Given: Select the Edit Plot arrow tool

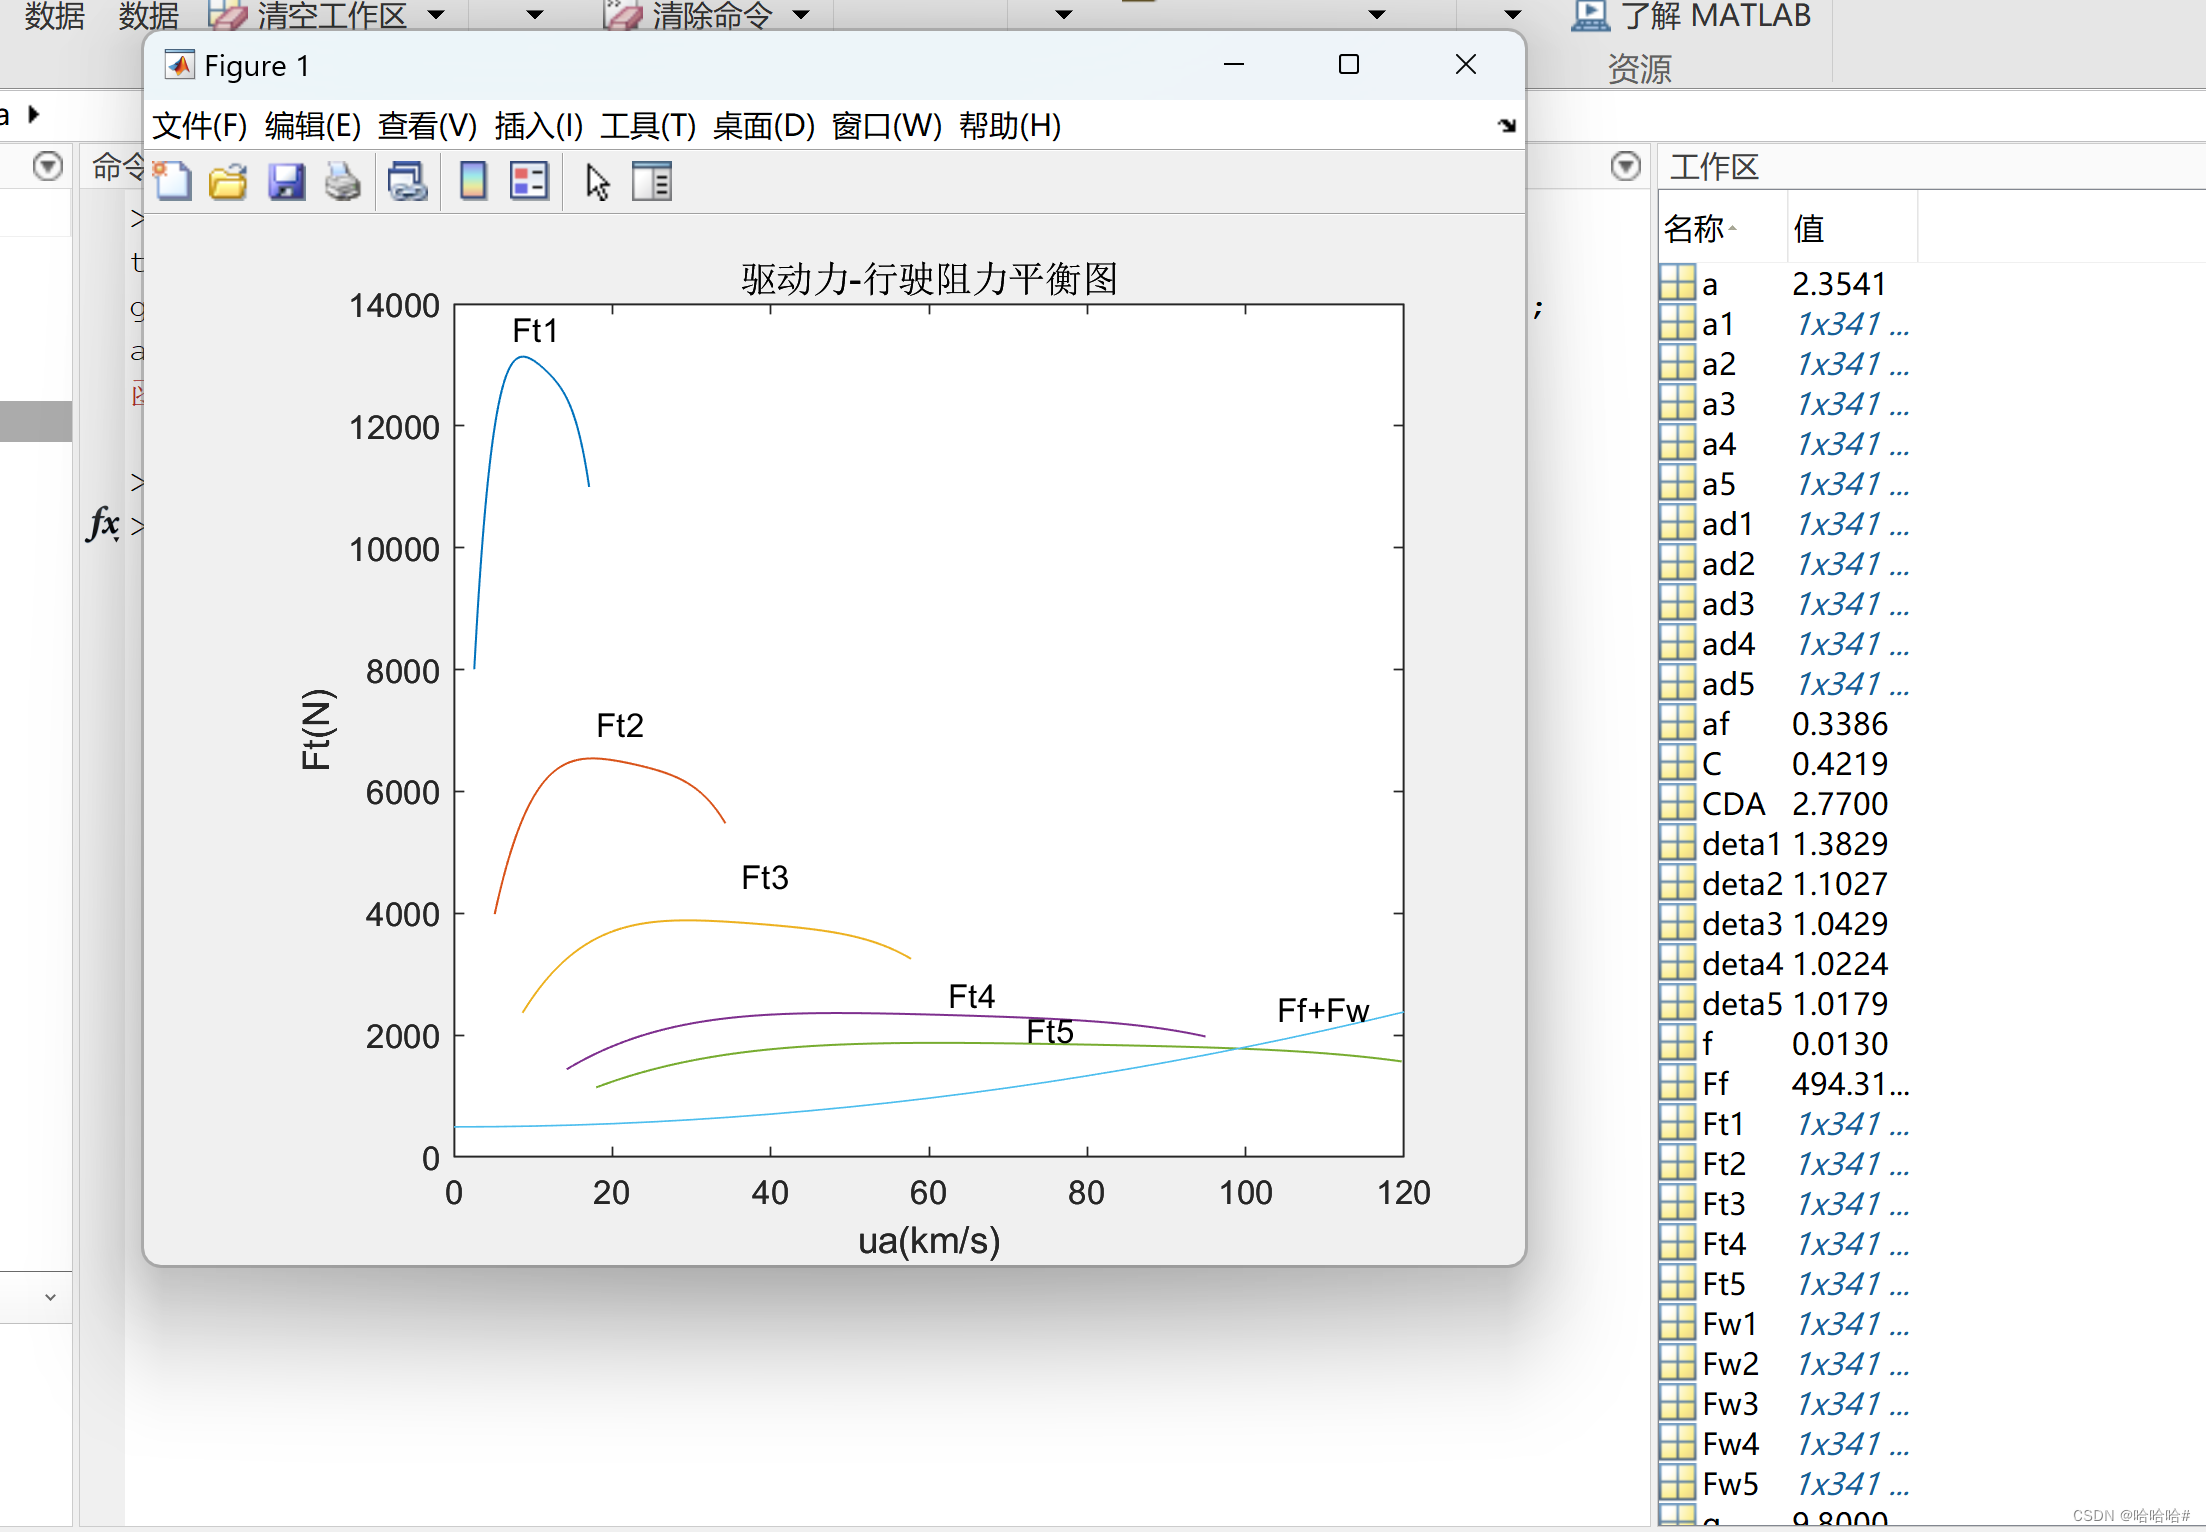Looking at the screenshot, I should (x=597, y=182).
